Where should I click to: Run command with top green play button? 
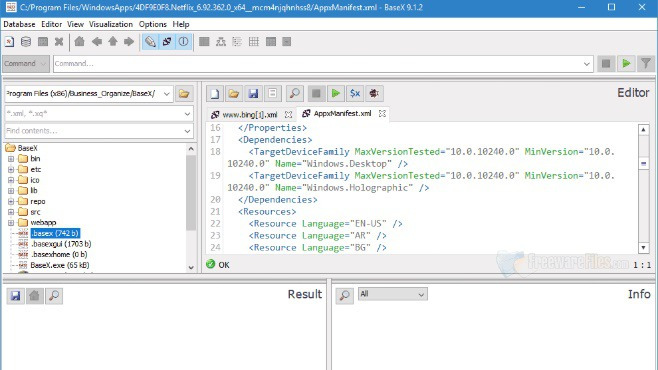[626, 64]
